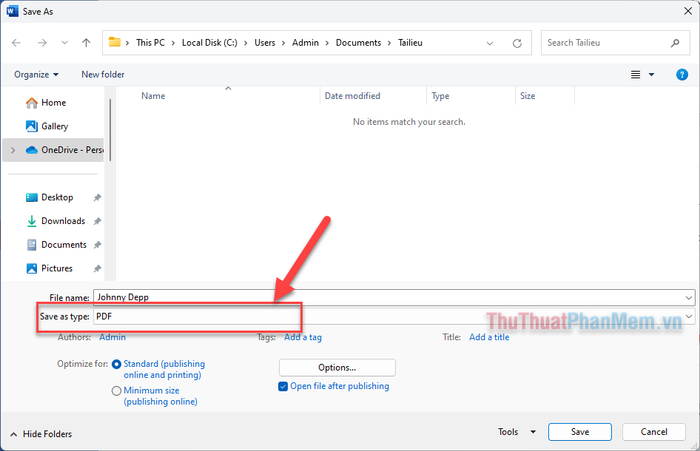Open the File name dropdown arrow
The height and width of the screenshot is (451, 700).
point(688,297)
